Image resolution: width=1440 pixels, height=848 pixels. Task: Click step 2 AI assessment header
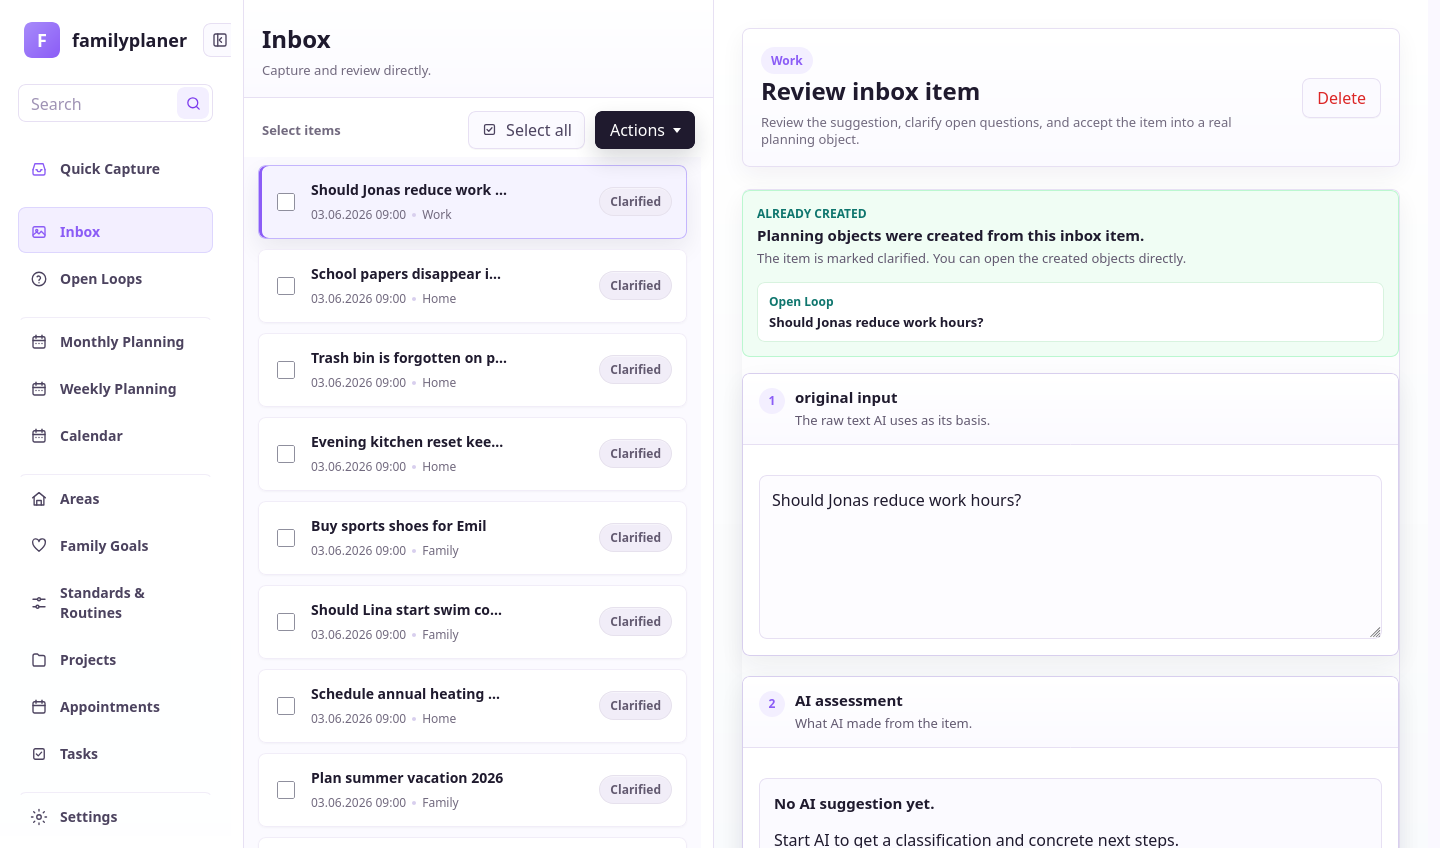click(1070, 712)
